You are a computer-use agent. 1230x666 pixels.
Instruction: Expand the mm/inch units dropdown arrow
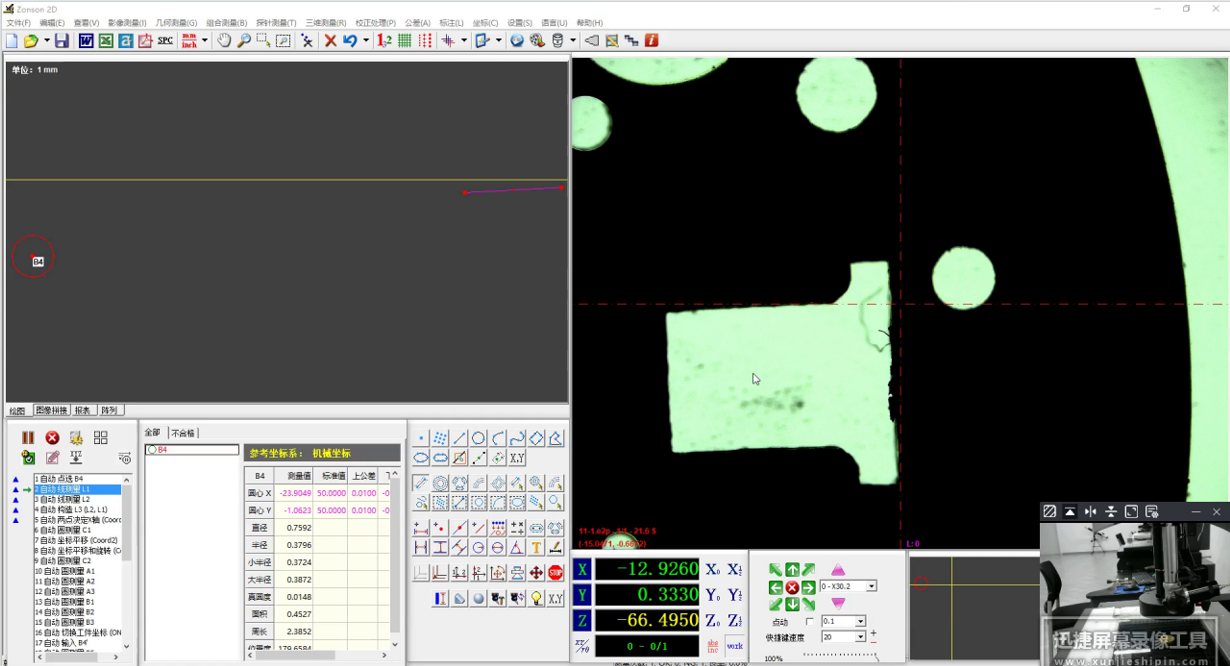coord(204,41)
